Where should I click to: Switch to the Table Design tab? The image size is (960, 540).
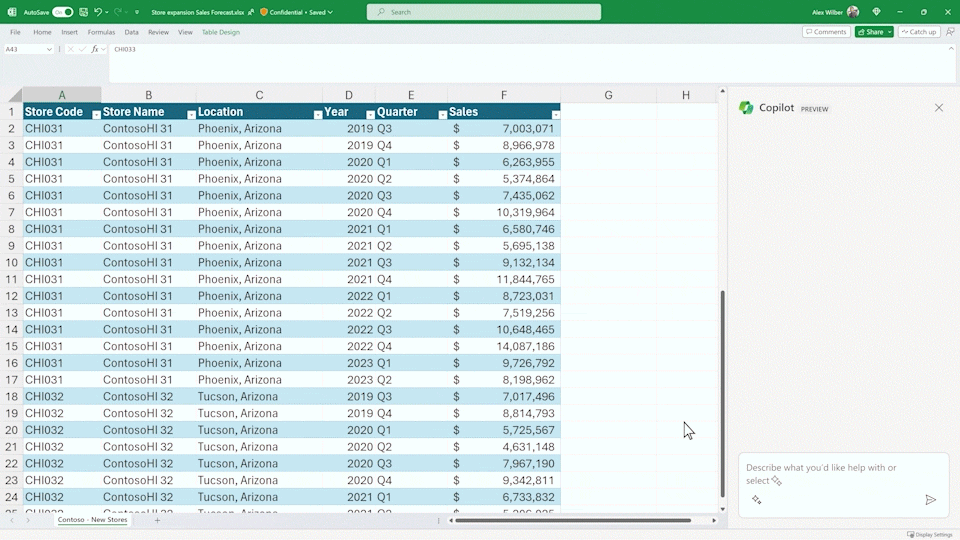tap(220, 32)
